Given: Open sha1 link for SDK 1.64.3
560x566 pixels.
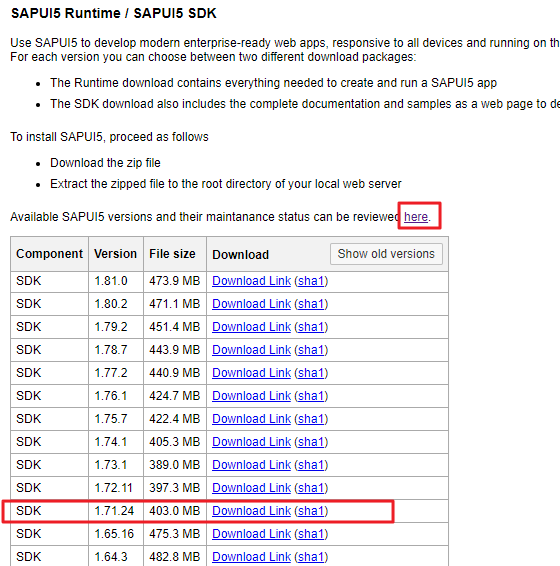Looking at the screenshot, I should (311, 557).
